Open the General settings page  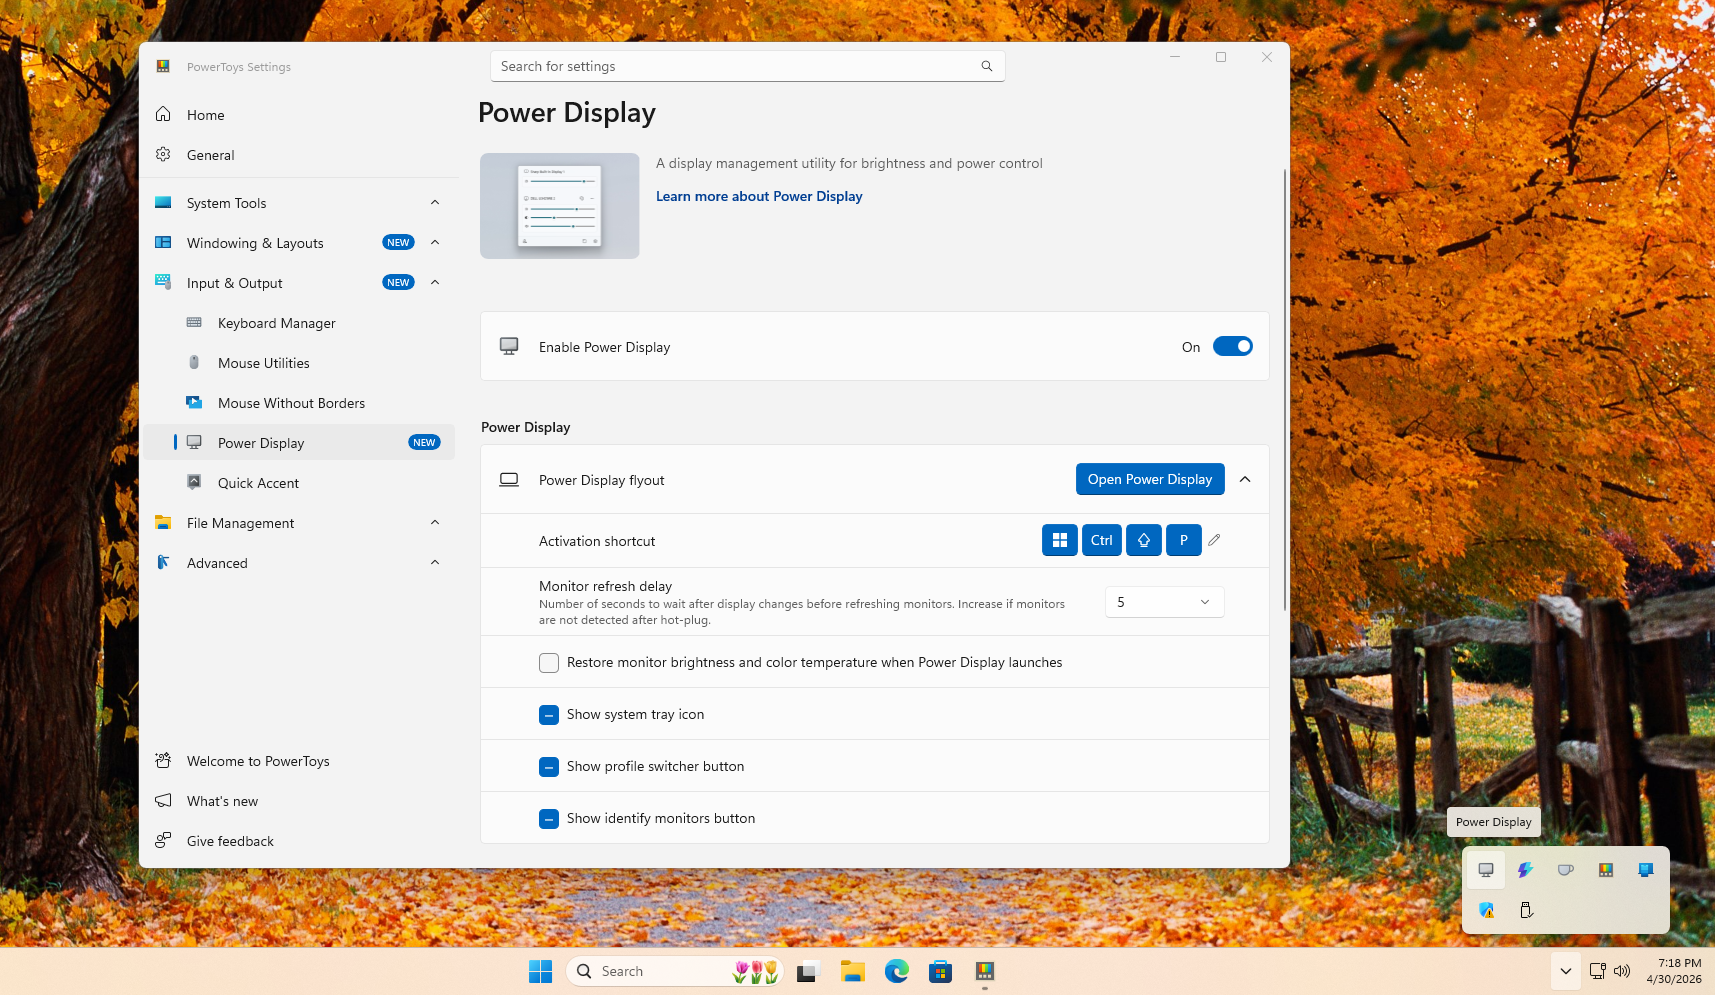(x=299, y=155)
